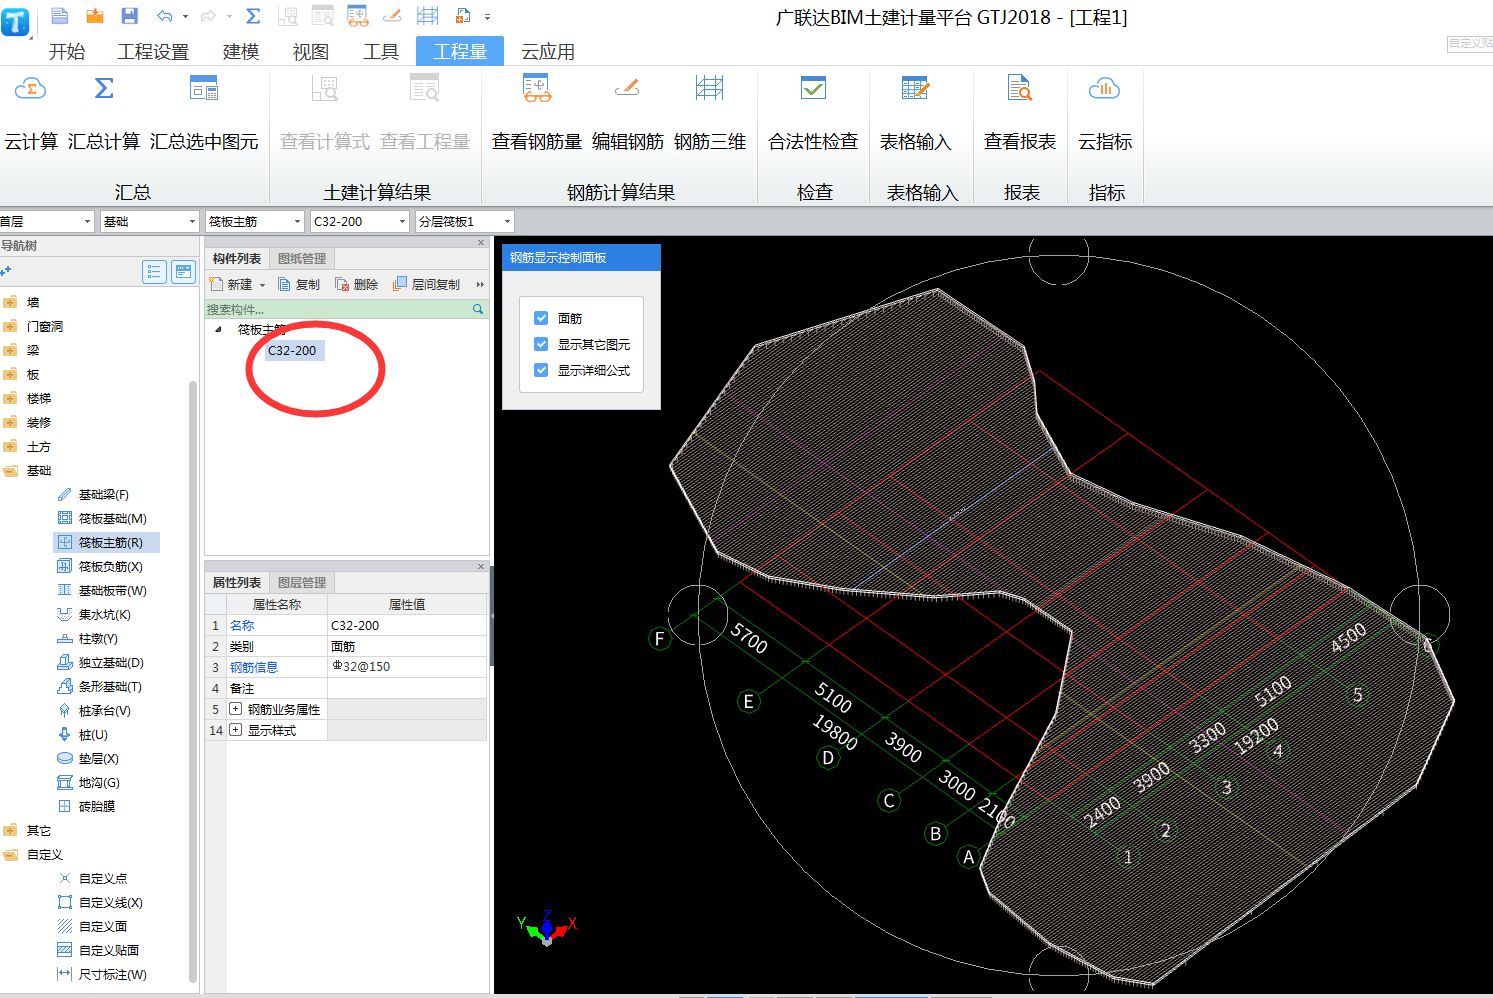This screenshot has height=998, width=1493.
Task: Switch to 图层管理 tab
Action: [x=302, y=583]
